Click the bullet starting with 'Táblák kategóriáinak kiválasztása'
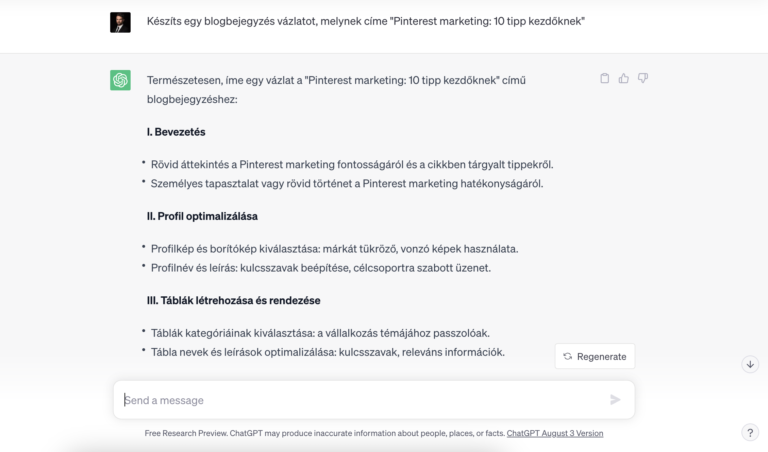The image size is (768, 452). (320, 332)
